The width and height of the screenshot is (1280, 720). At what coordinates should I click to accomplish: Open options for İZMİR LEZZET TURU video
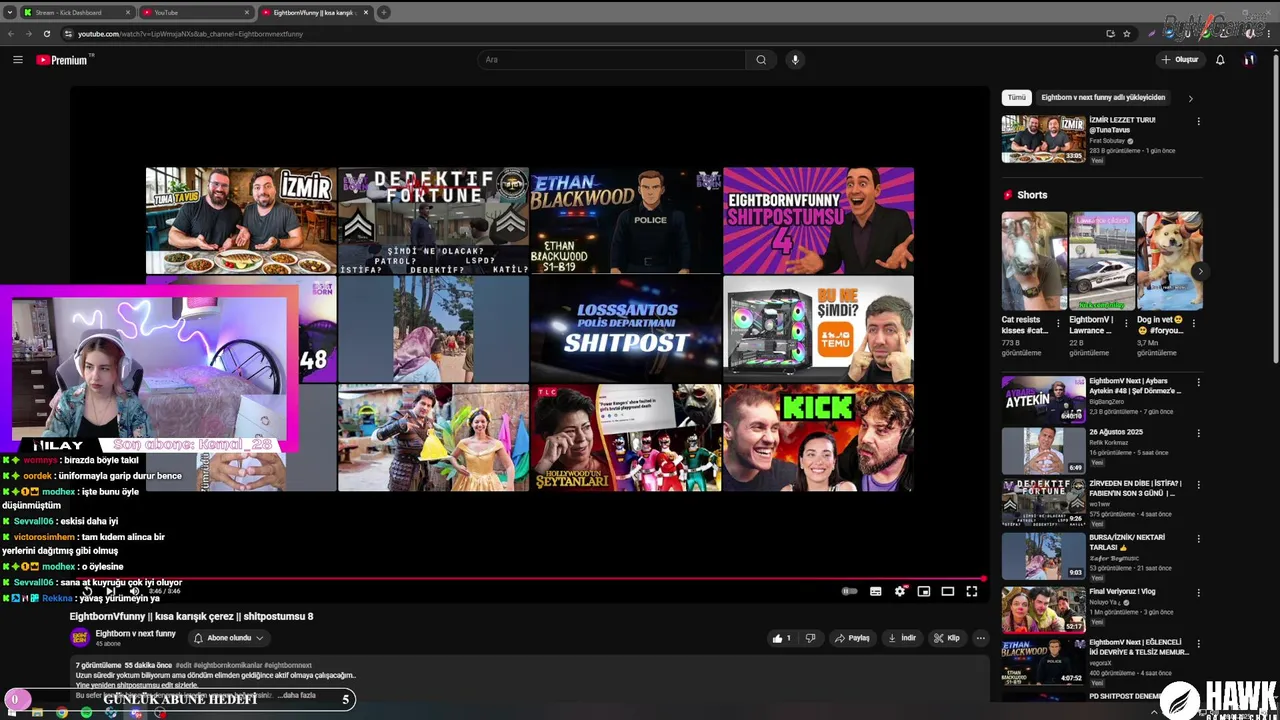pyautogui.click(x=1198, y=122)
